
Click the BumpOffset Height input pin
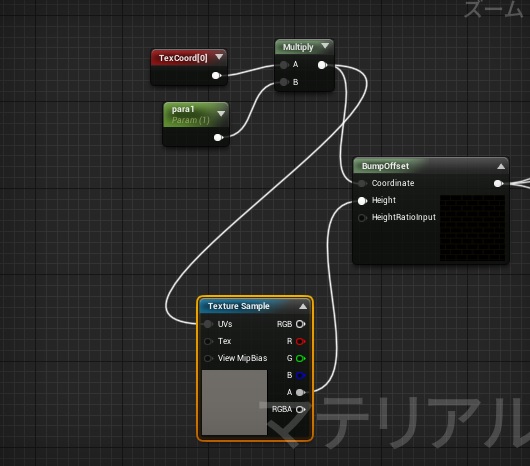pos(362,201)
